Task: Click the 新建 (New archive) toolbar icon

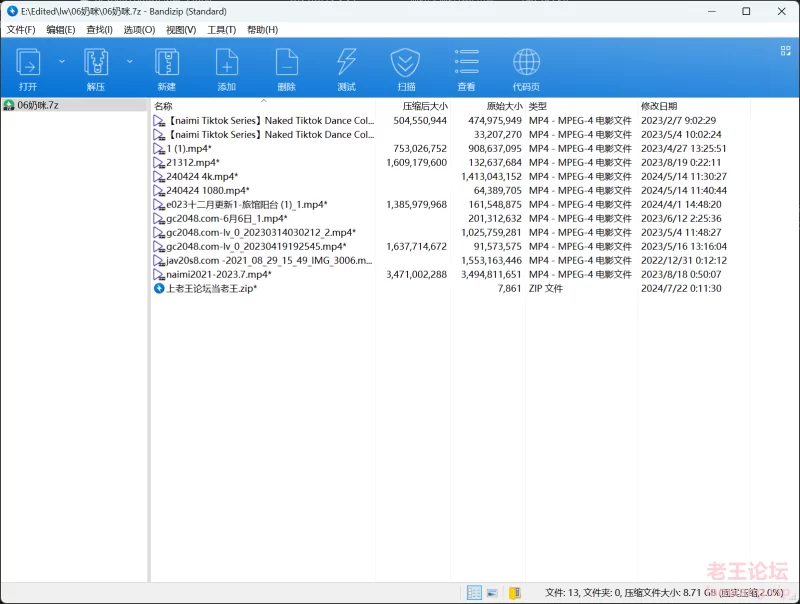Action: (167, 62)
